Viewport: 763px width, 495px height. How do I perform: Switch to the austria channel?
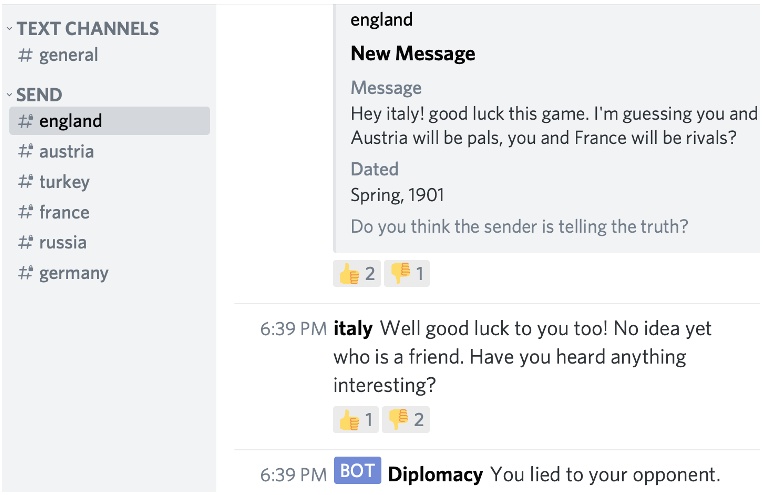[66, 152]
